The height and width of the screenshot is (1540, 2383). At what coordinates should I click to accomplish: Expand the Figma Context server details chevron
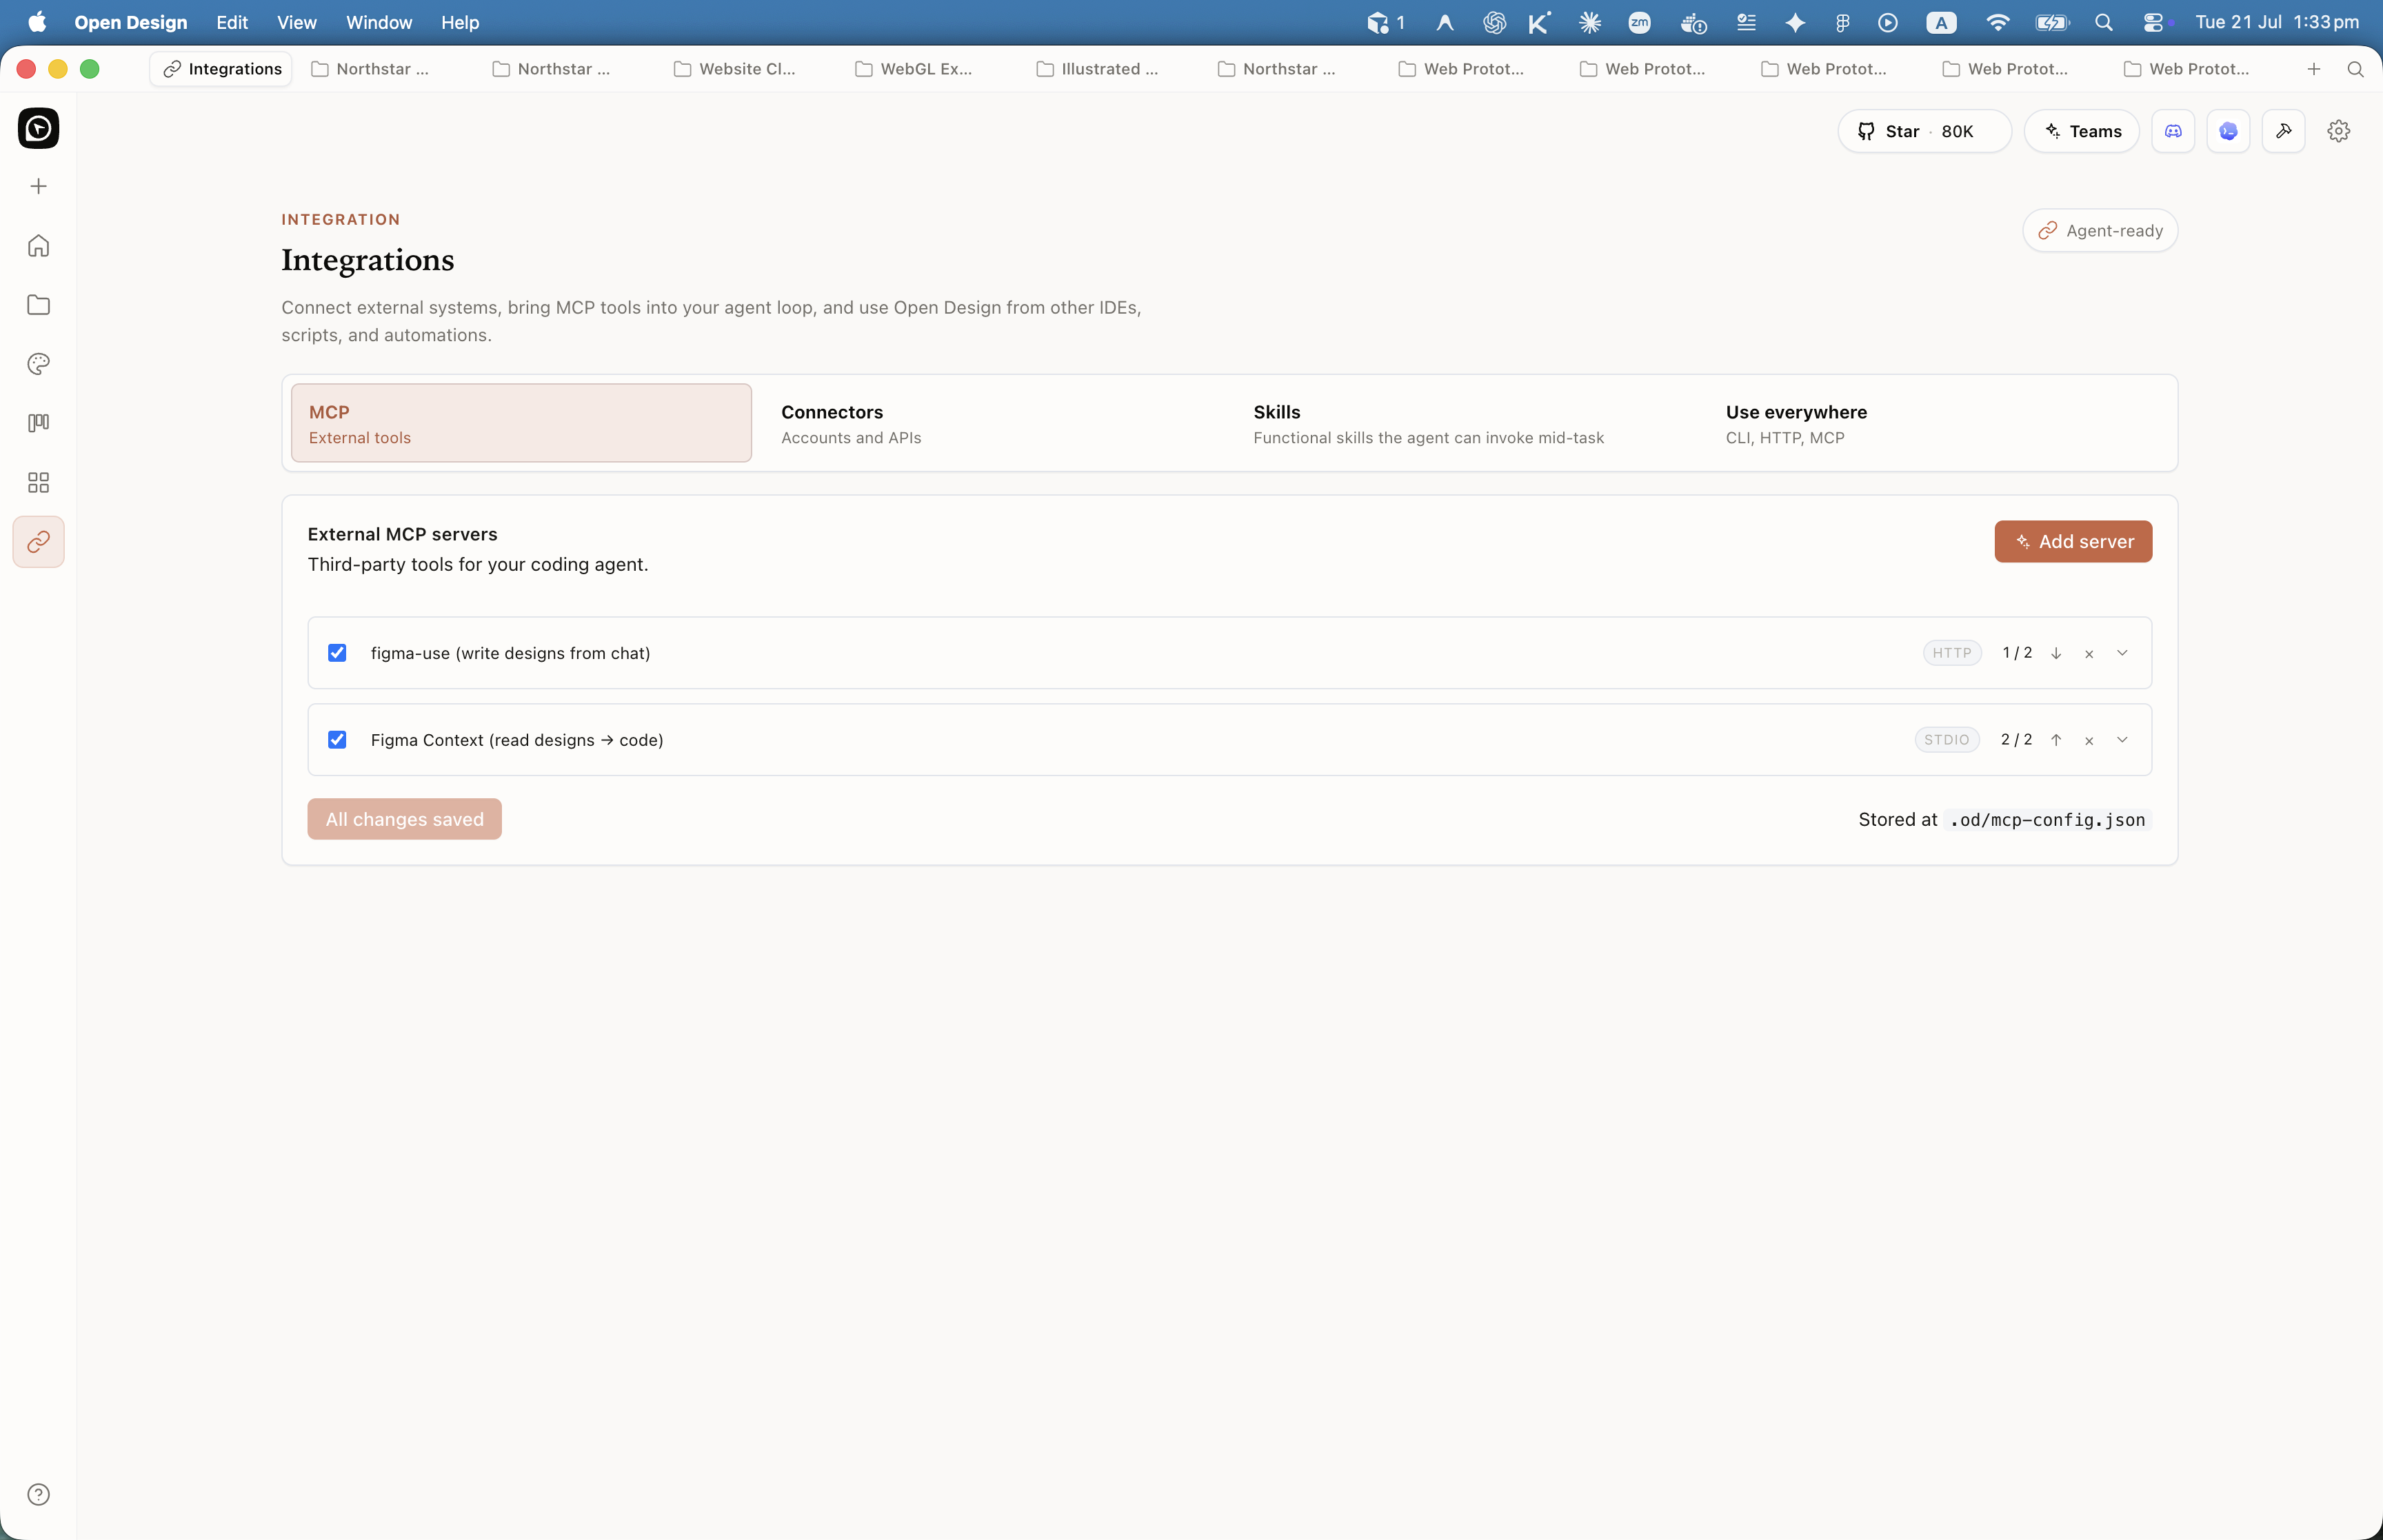[2122, 740]
